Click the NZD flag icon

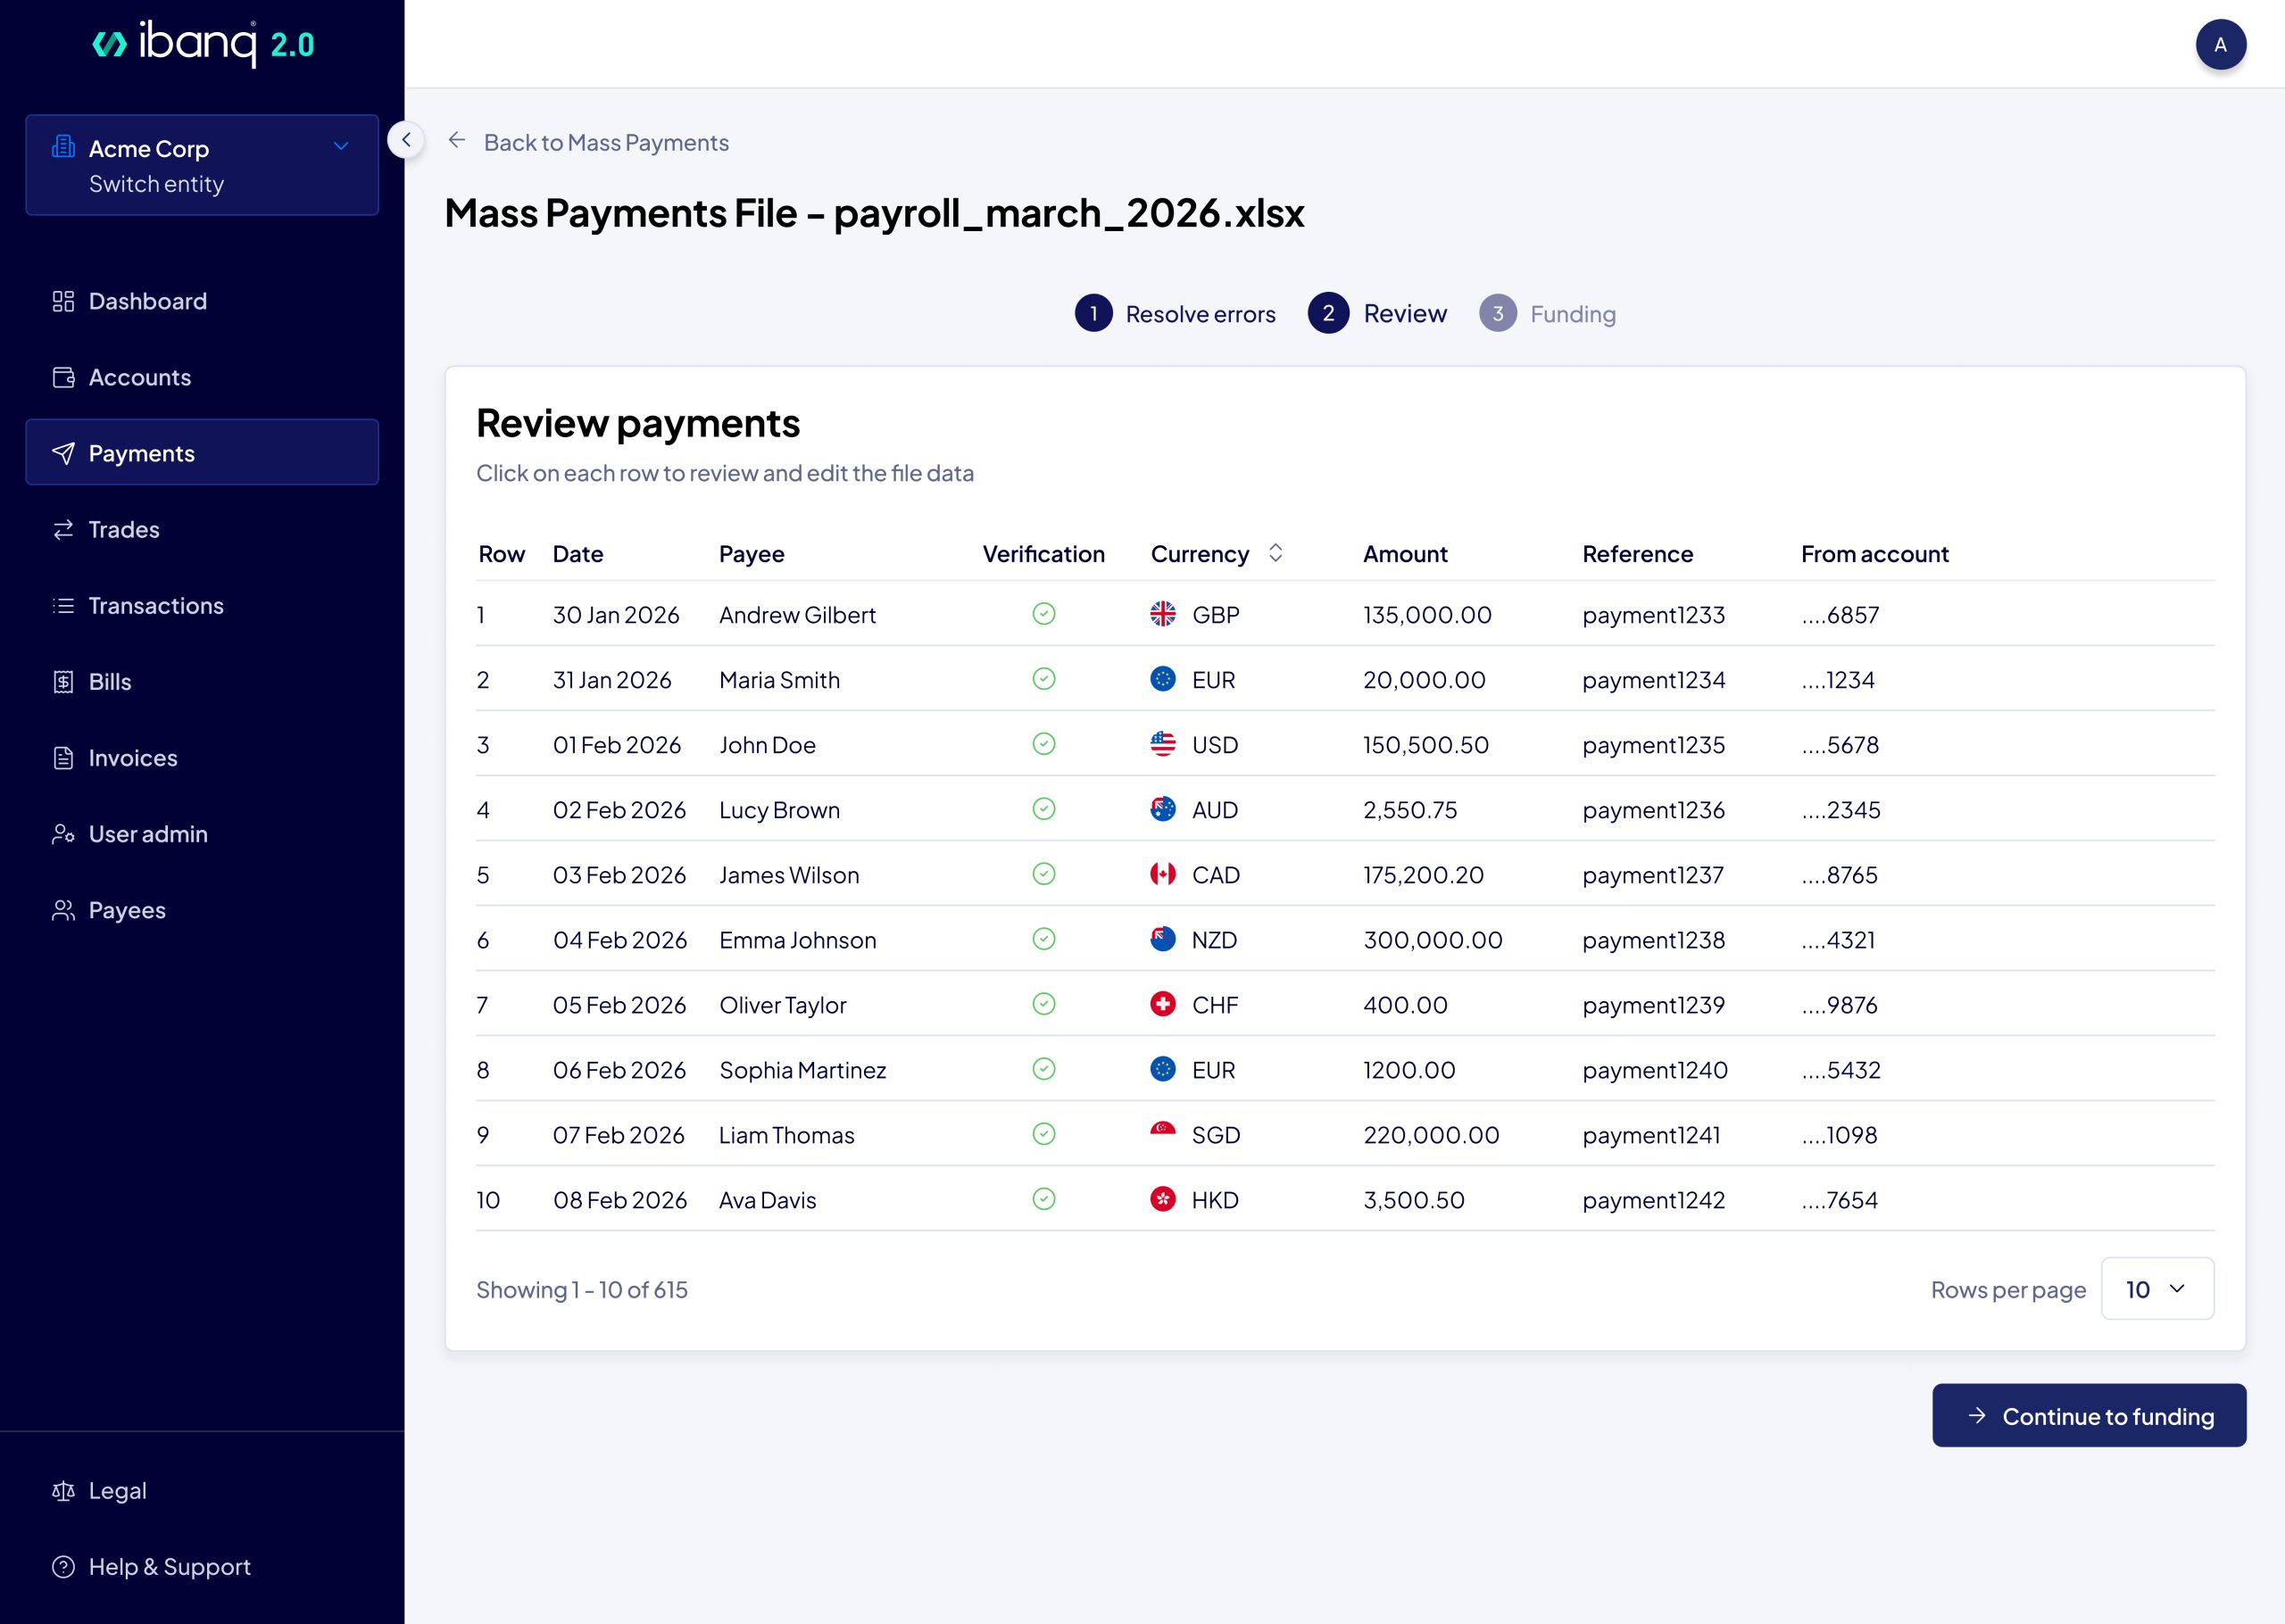click(1162, 939)
